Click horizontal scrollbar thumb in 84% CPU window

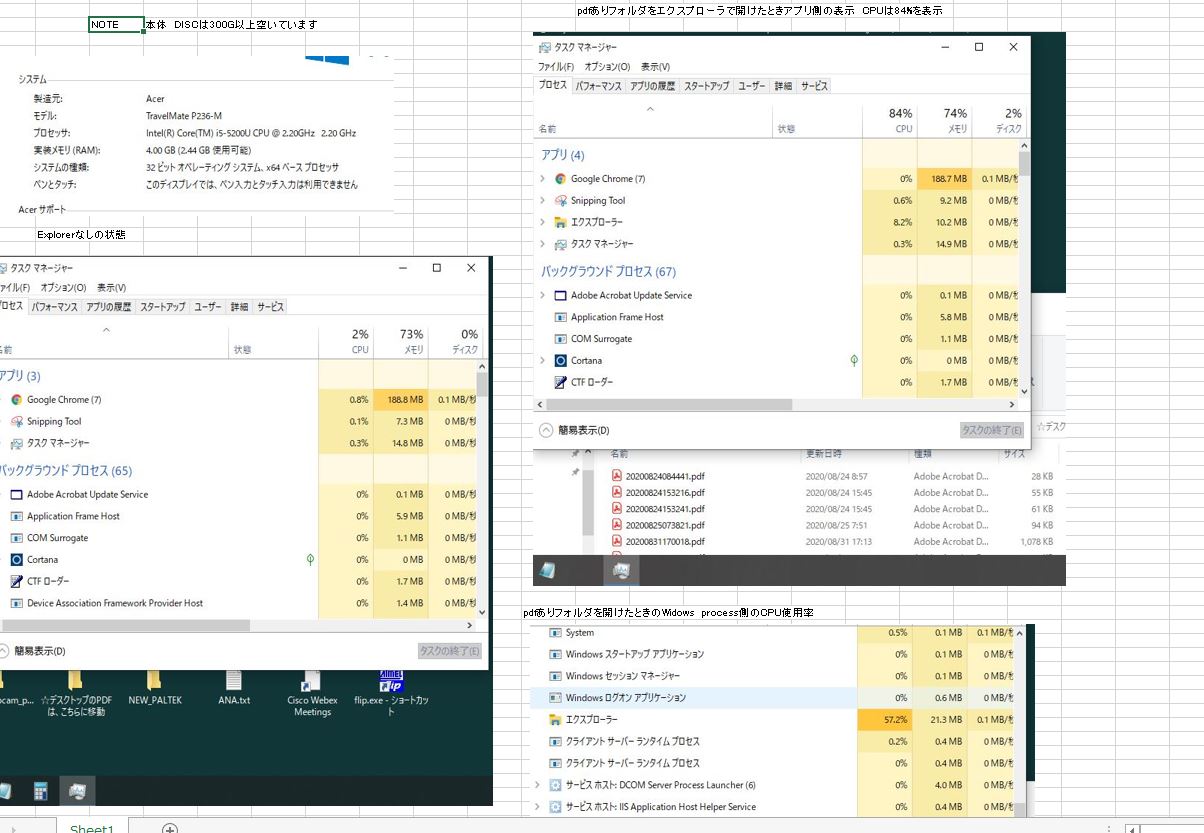click(x=670, y=405)
